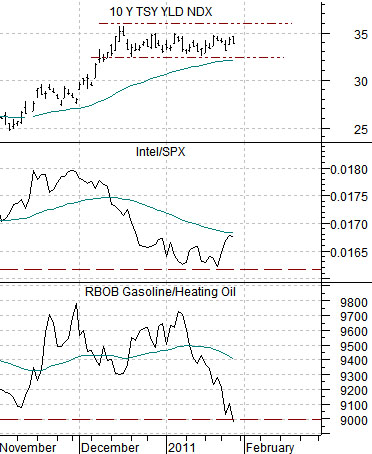This screenshot has height=454, width=372.
Task: Click the 30 value on yield axis
Action: coord(361,82)
